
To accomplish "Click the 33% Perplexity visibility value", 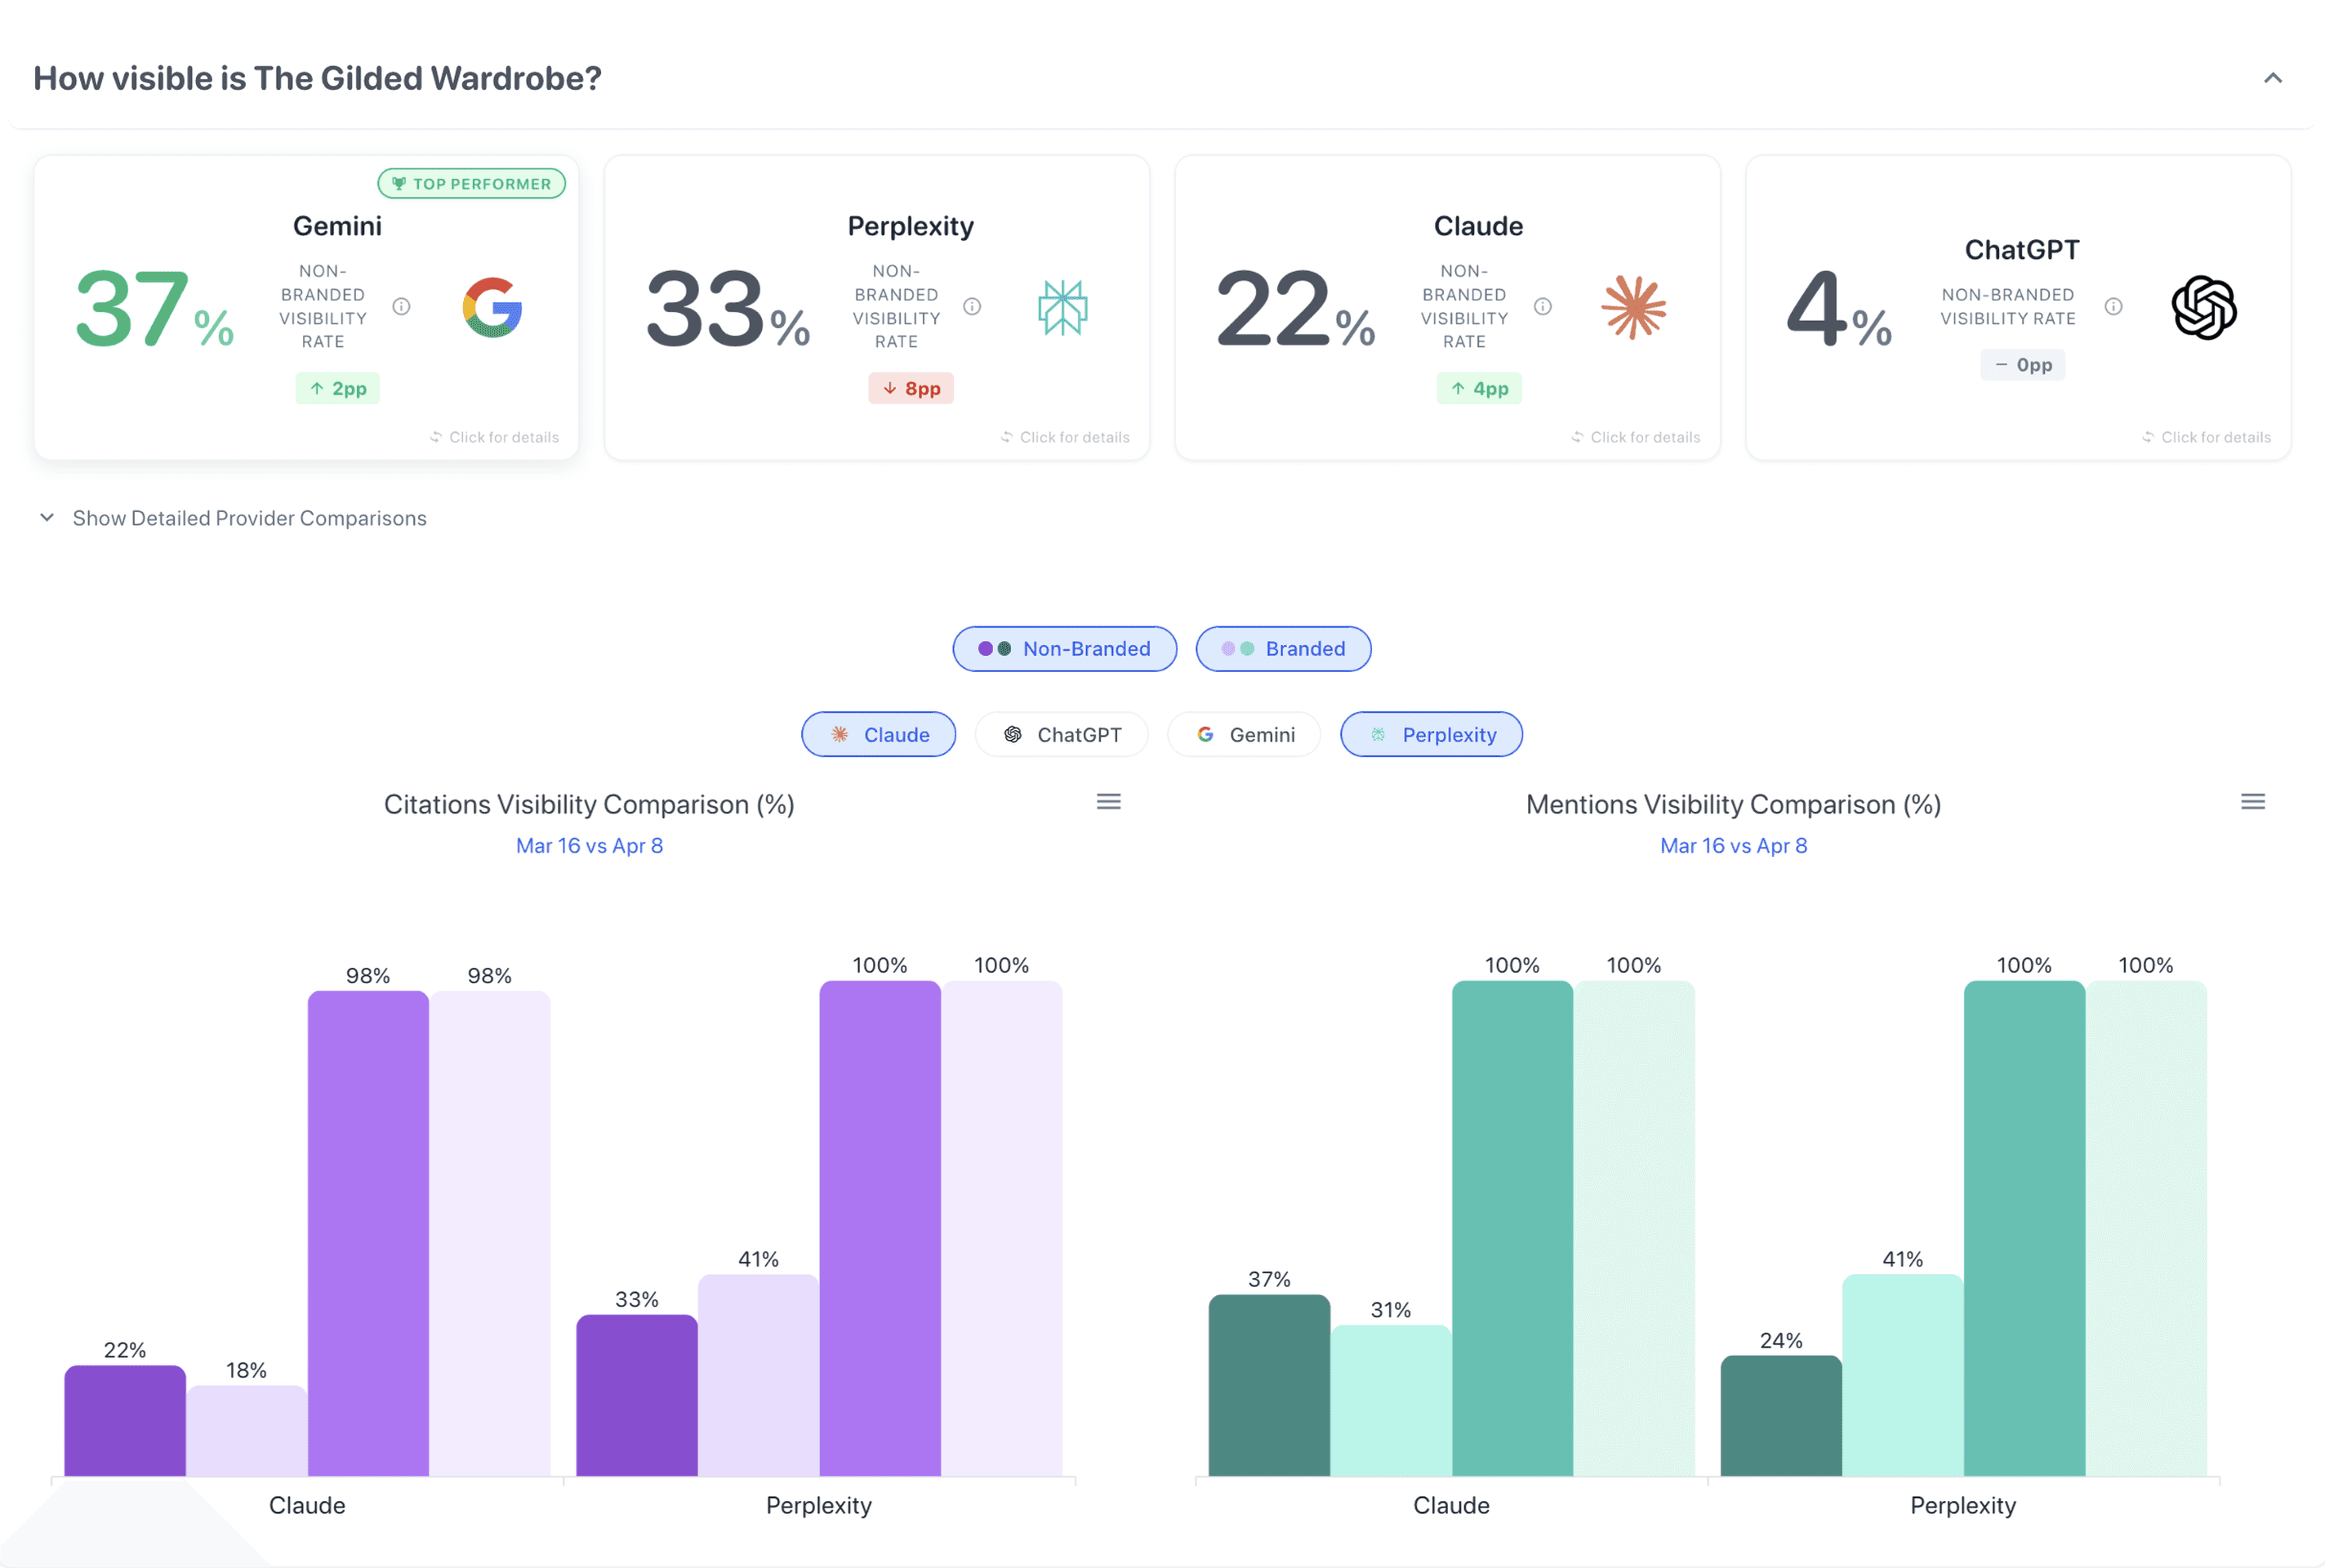I will pos(727,309).
